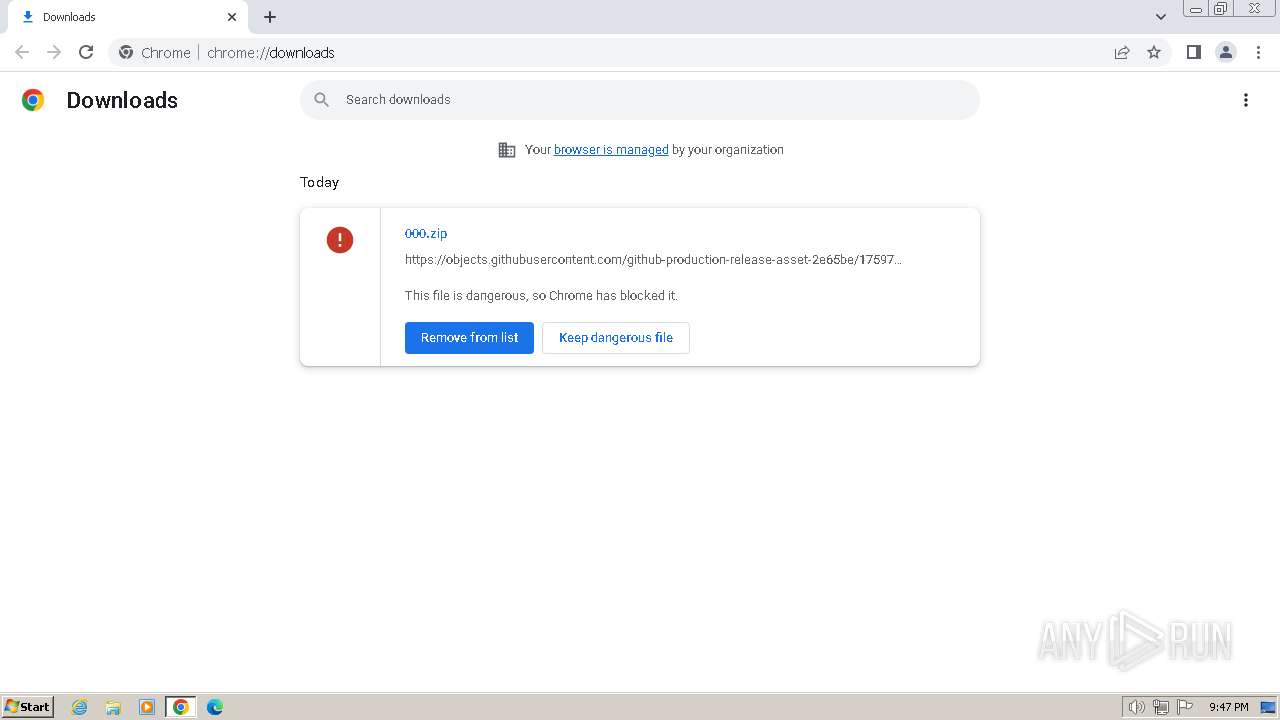Open Downloads page more actions menu

click(1245, 100)
